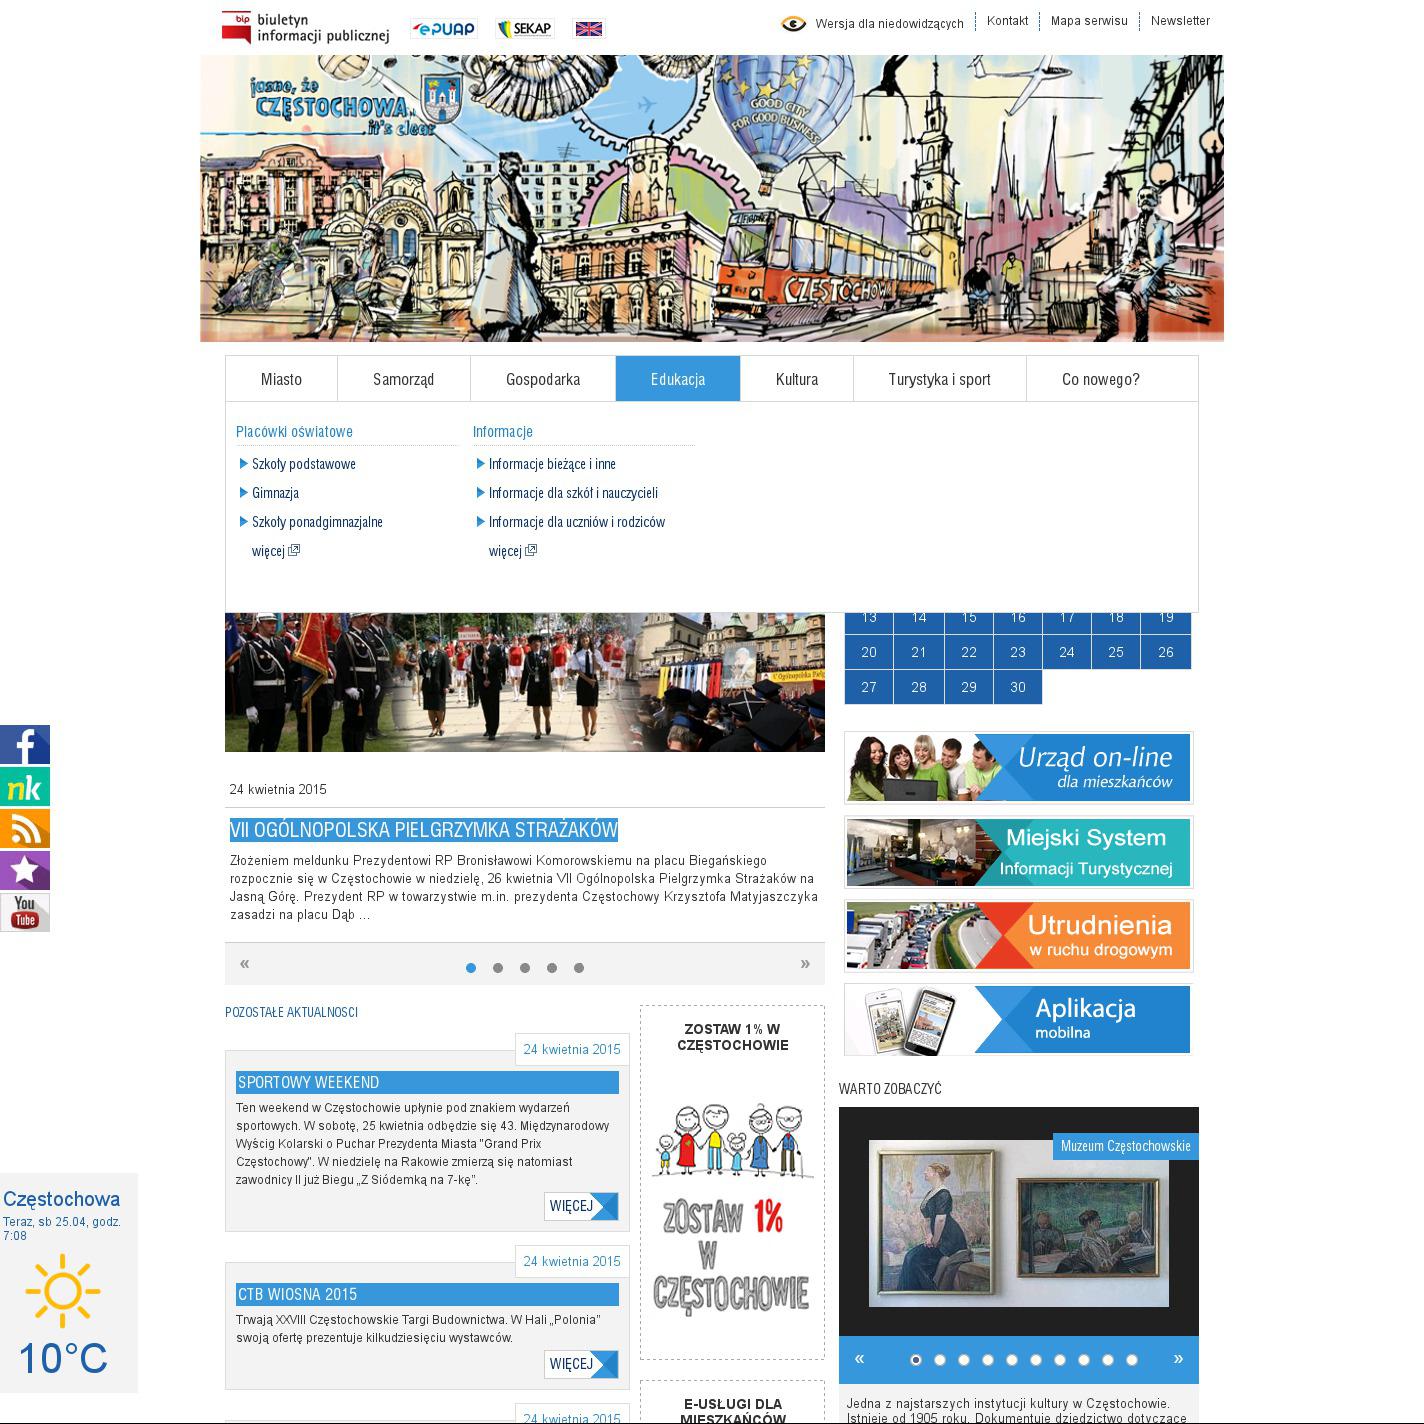
Task: Open the Mapa serwisu link
Action: click(x=1089, y=21)
